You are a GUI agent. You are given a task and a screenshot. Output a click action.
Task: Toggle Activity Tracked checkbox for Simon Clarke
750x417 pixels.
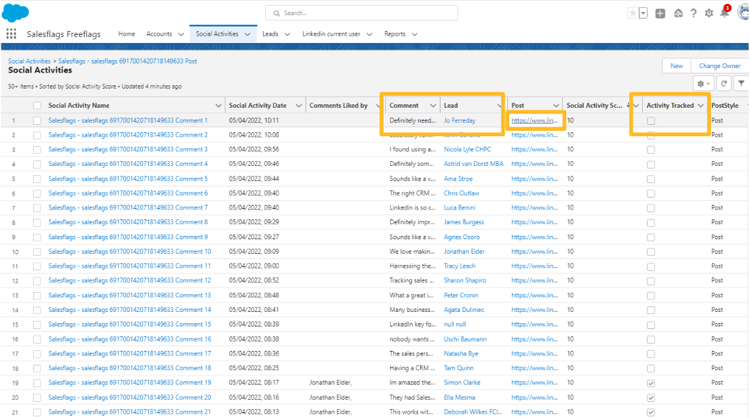[x=651, y=383]
